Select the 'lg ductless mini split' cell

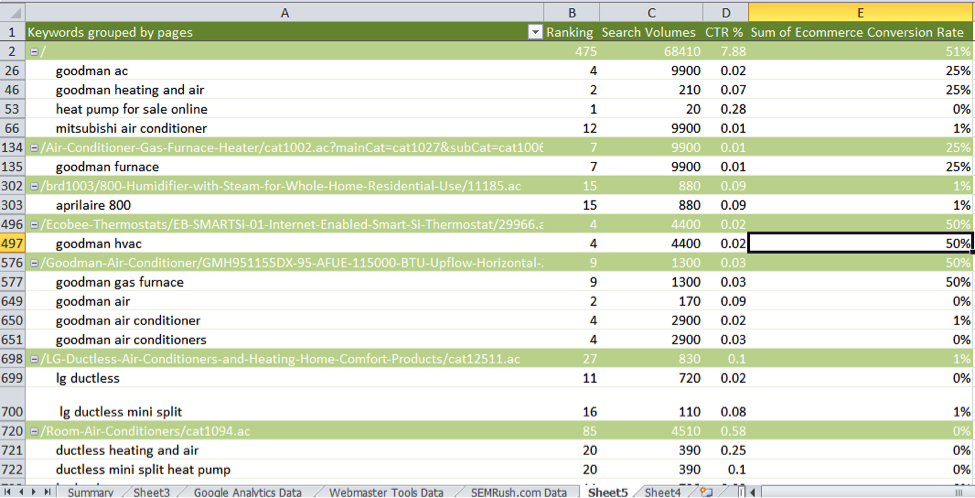tap(285, 405)
